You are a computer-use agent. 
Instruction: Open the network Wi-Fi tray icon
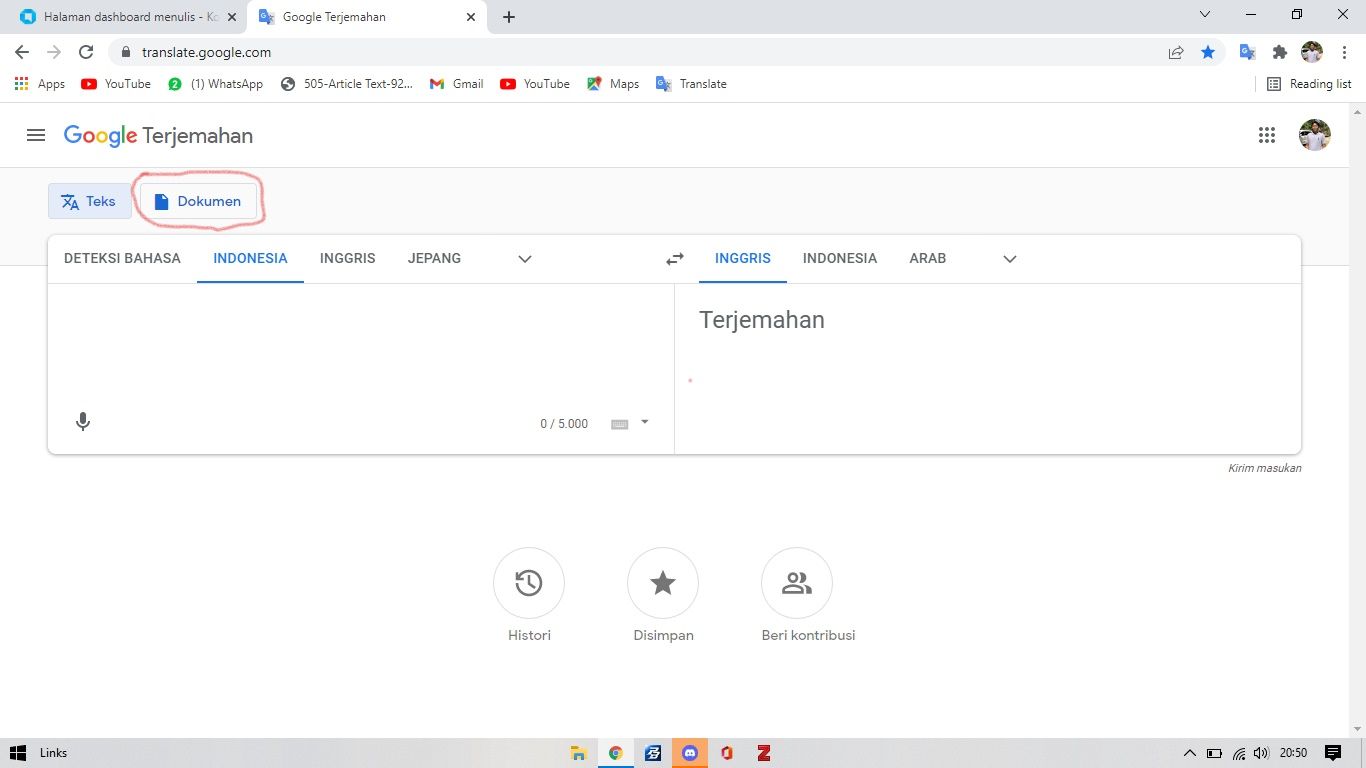pyautogui.click(x=1239, y=753)
